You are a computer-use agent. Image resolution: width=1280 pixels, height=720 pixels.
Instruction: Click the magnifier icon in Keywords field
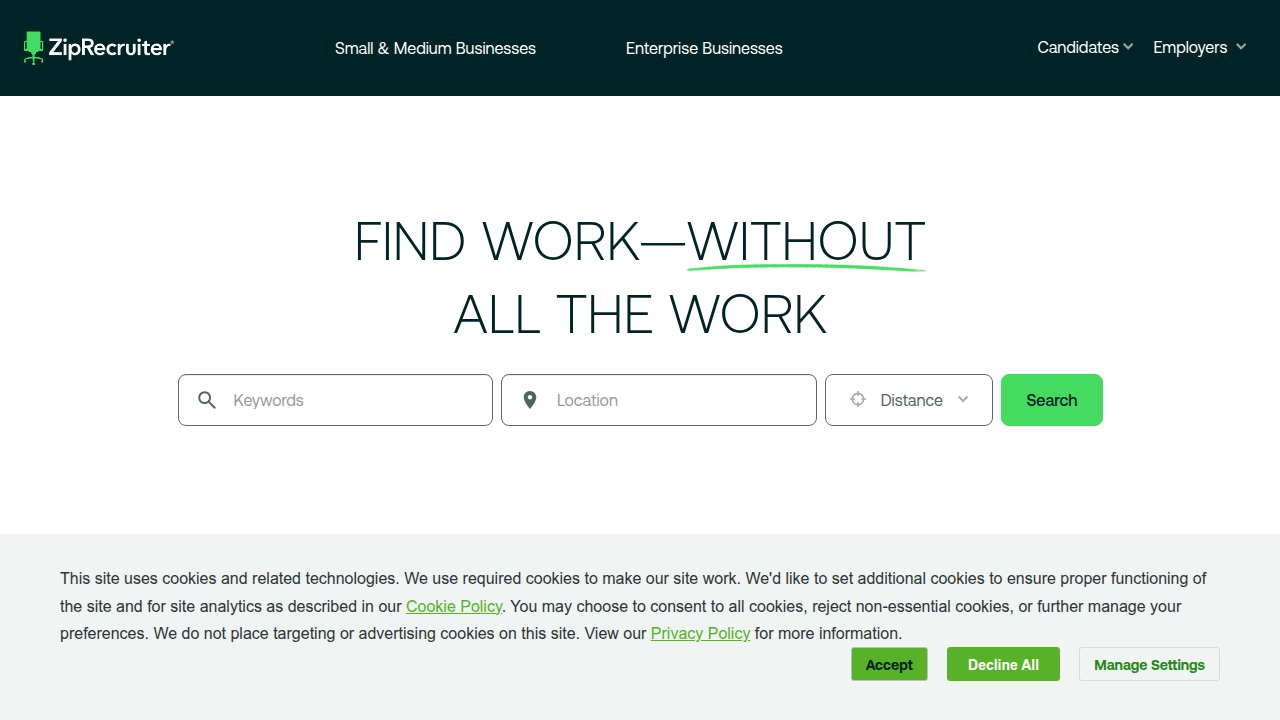click(x=207, y=400)
